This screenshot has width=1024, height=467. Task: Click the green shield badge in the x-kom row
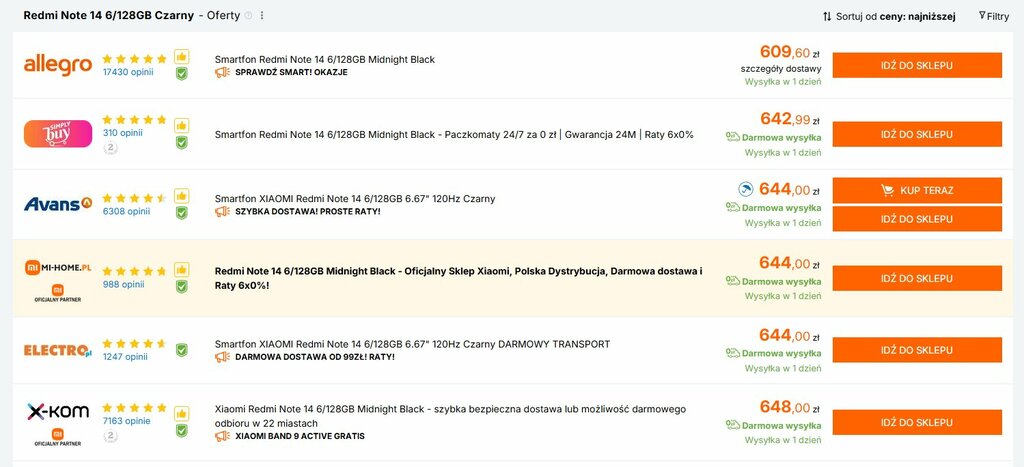pyautogui.click(x=182, y=430)
